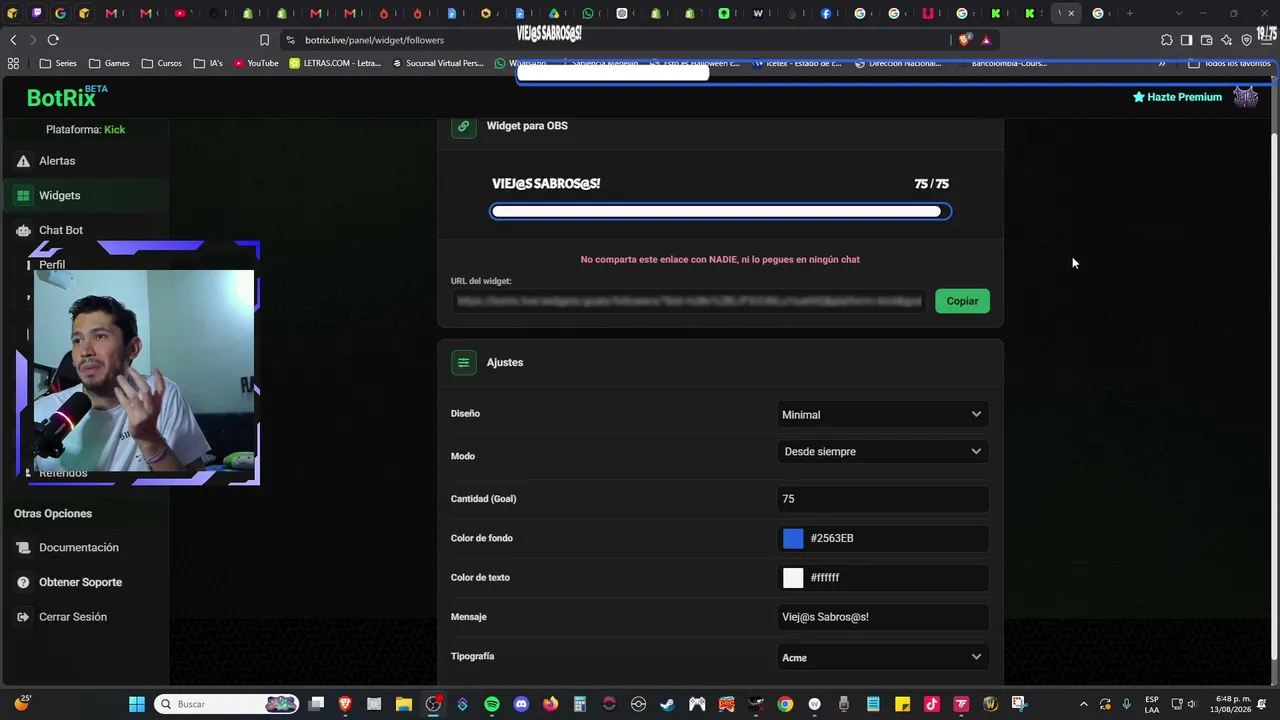Open the Modo dropdown showing Desde siempre
The width and height of the screenshot is (1280, 720).
[883, 452]
